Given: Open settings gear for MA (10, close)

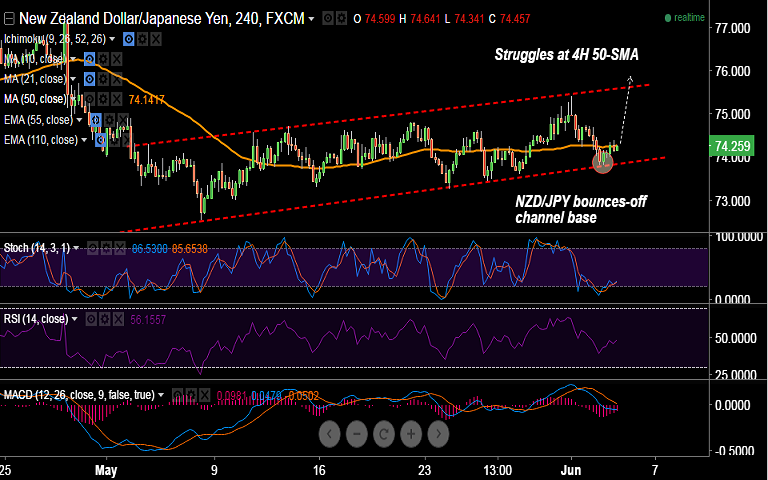Looking at the screenshot, I should point(103,60).
